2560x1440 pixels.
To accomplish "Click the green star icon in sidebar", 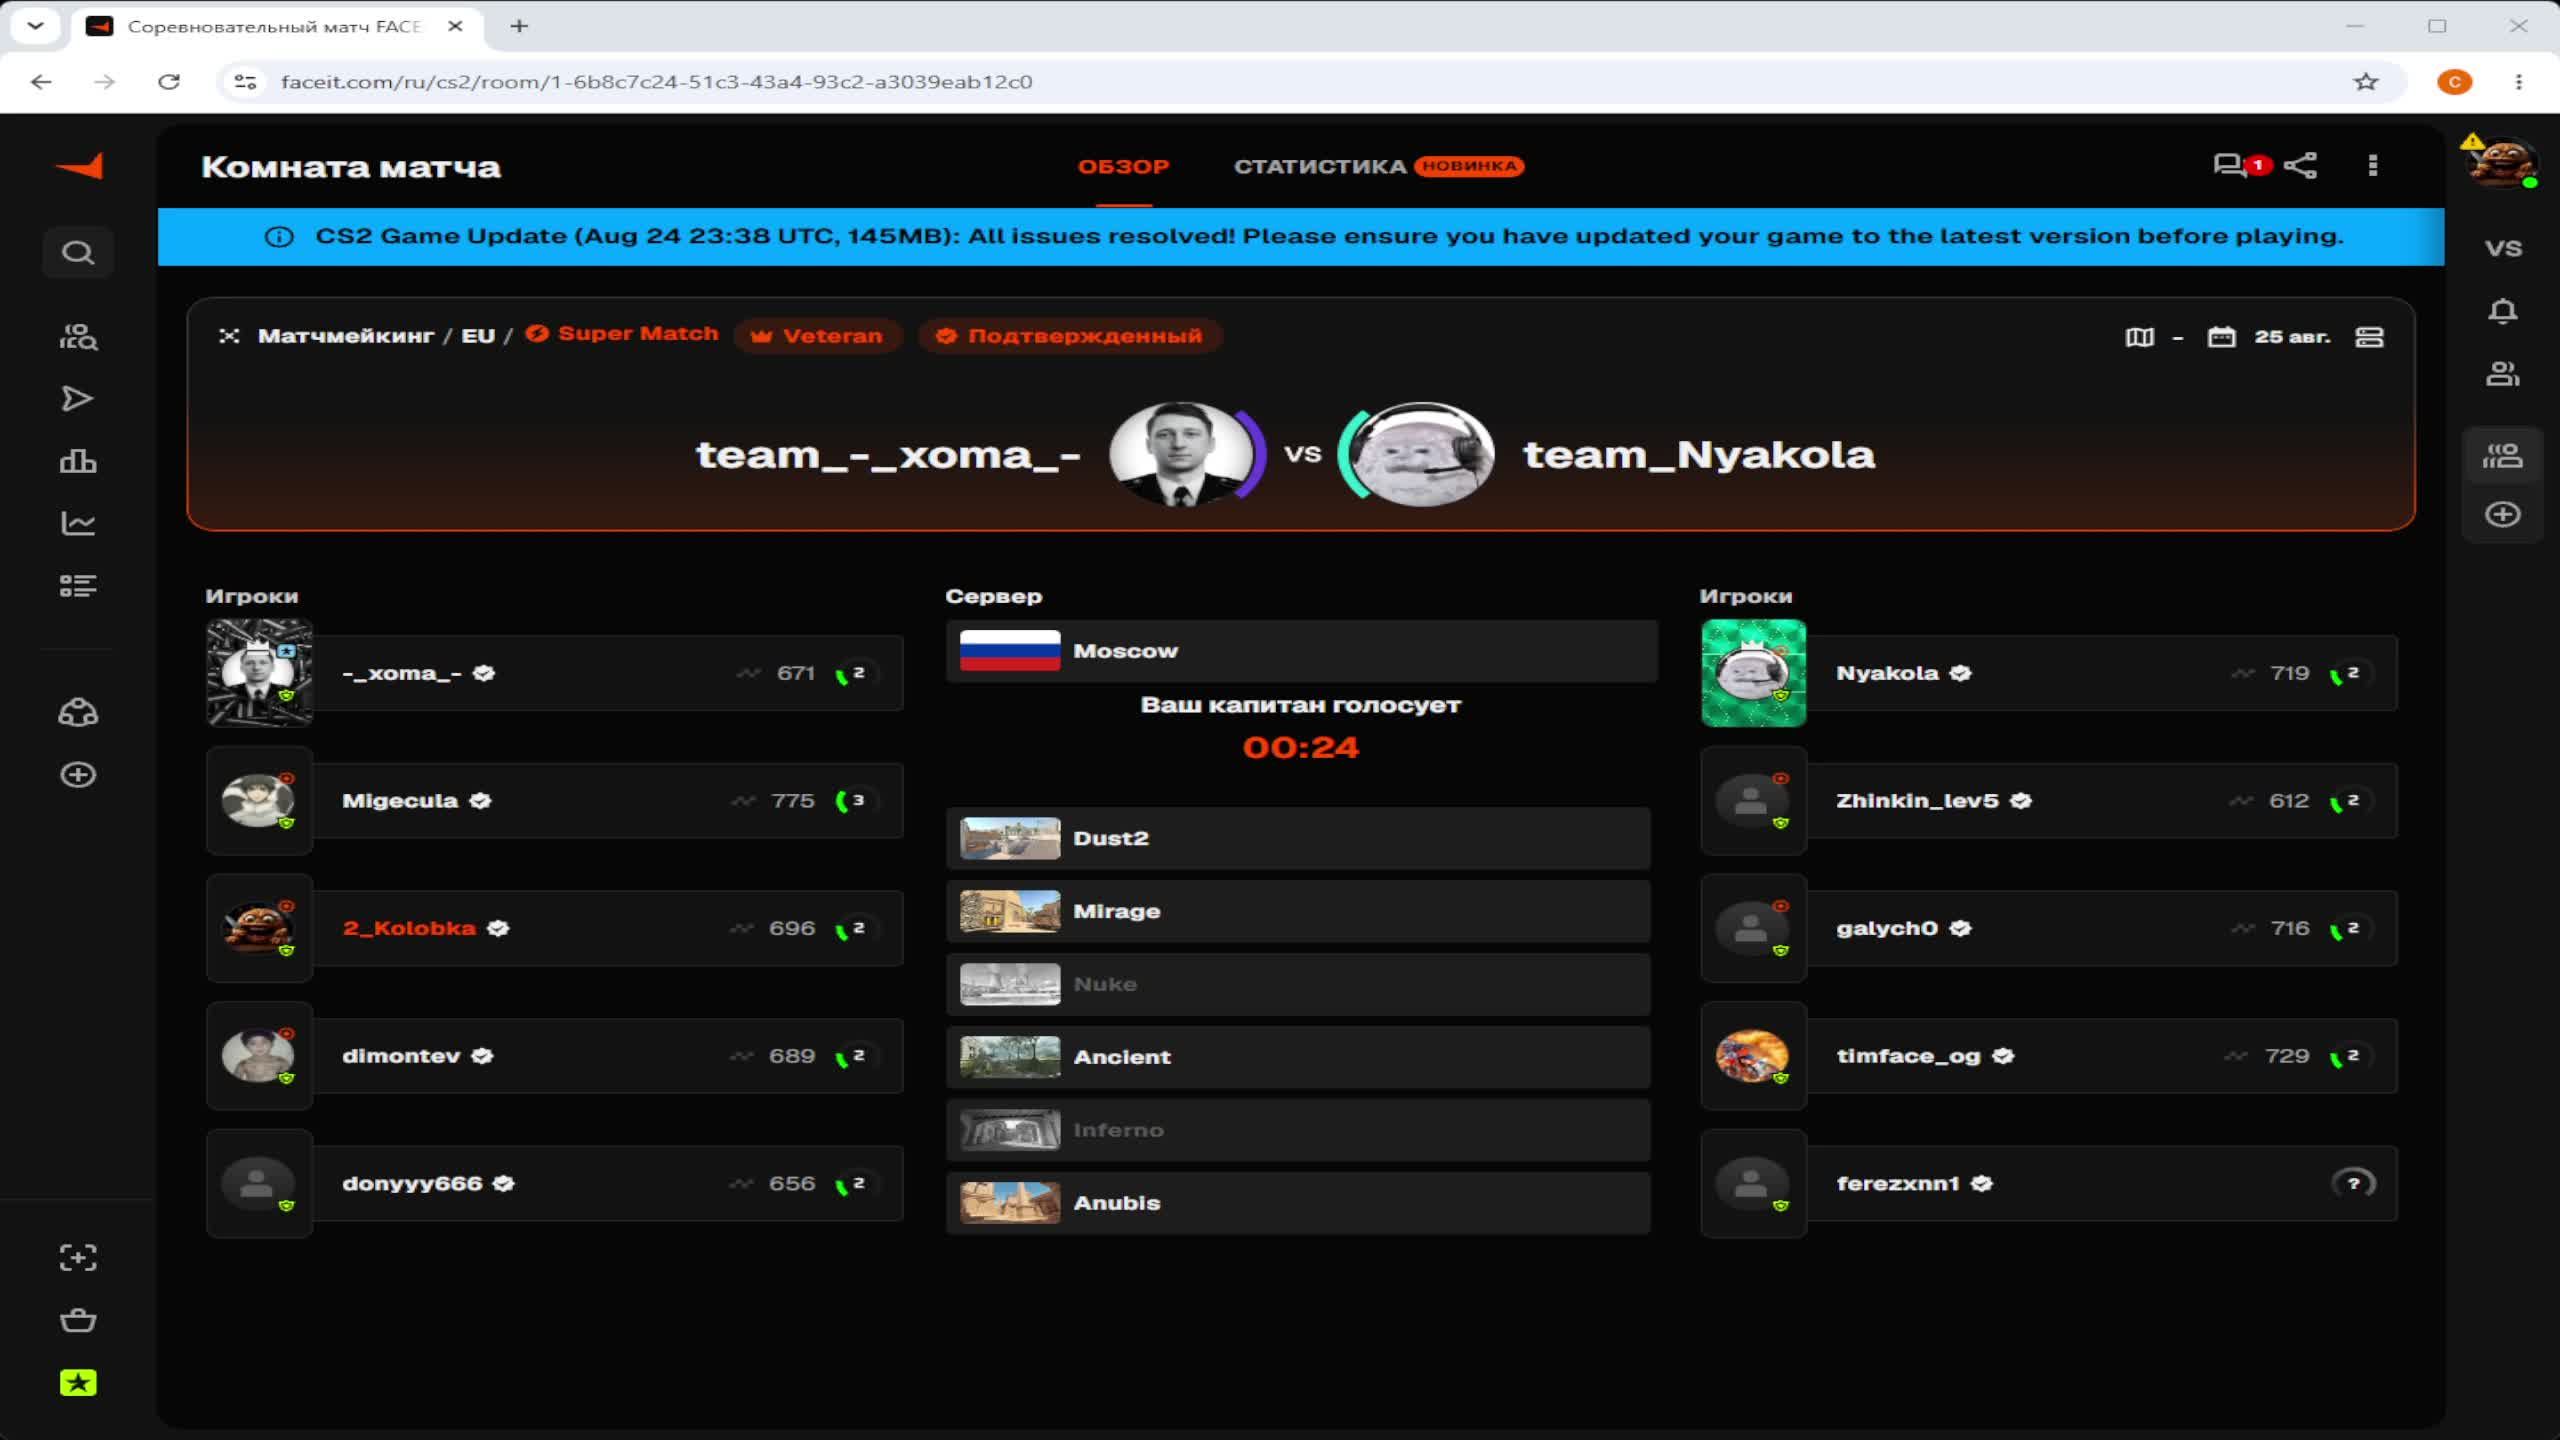I will (x=78, y=1383).
